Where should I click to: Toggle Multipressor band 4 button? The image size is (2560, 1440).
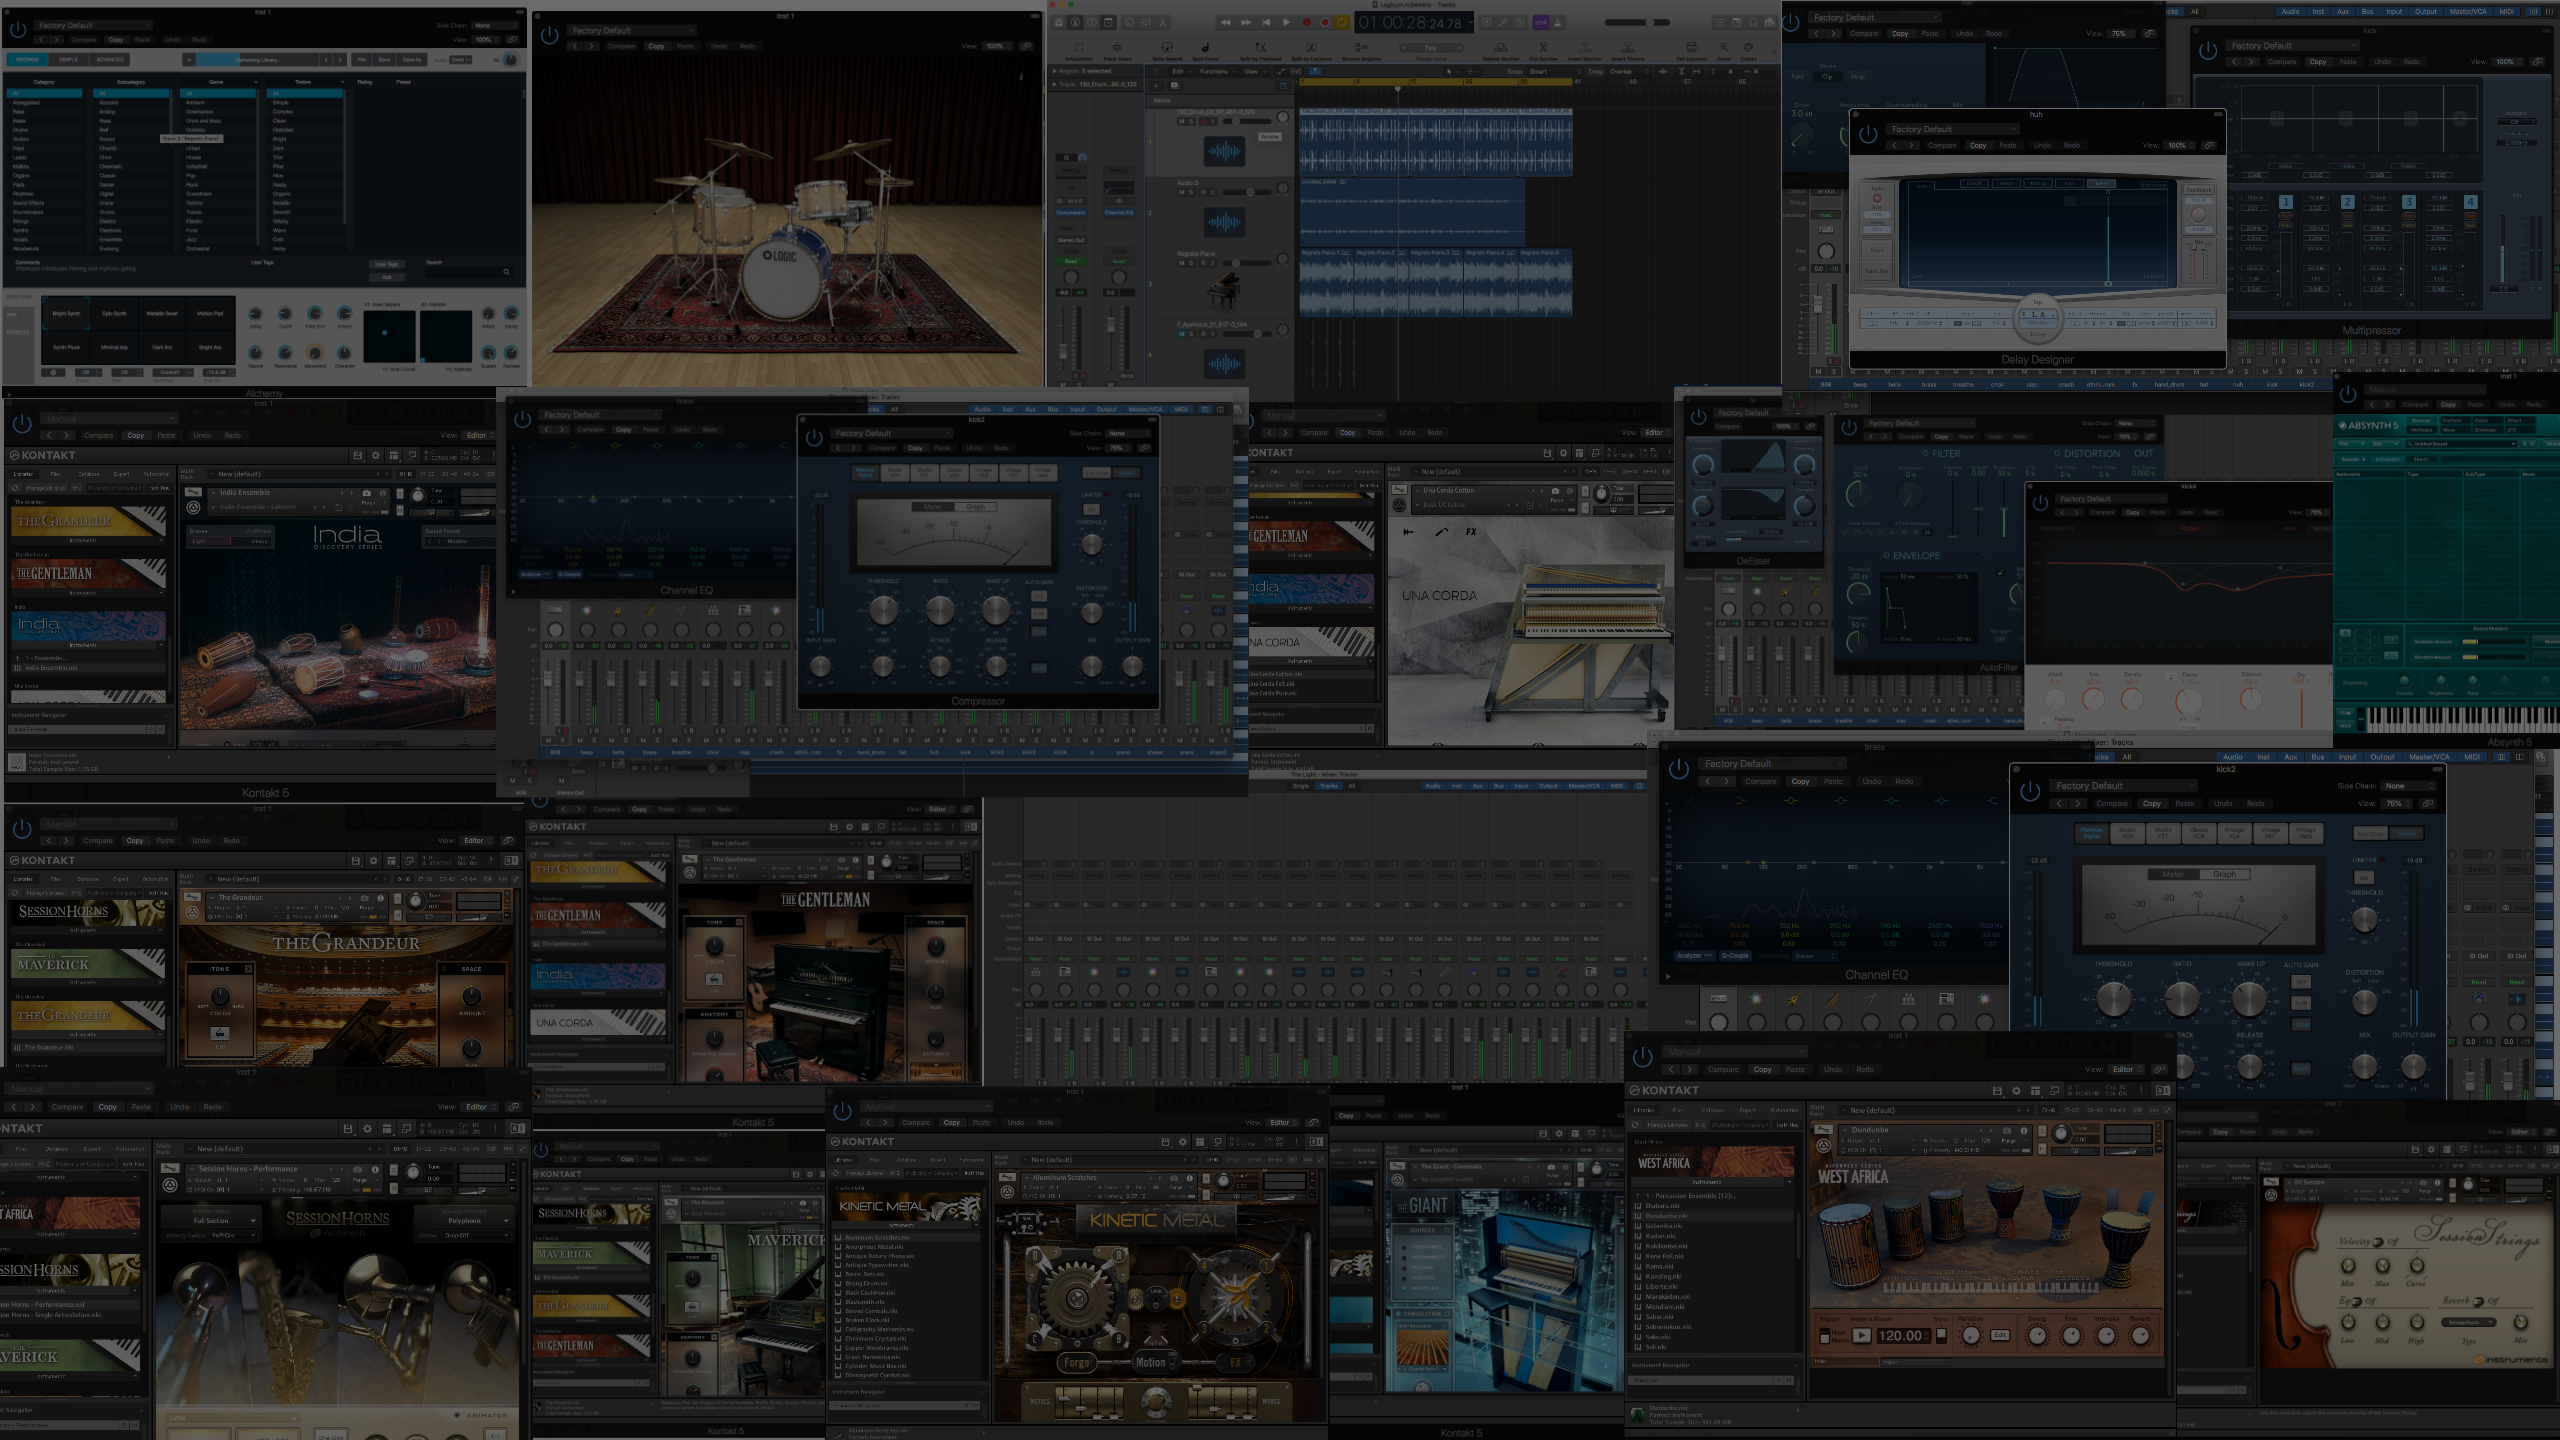(x=2470, y=201)
